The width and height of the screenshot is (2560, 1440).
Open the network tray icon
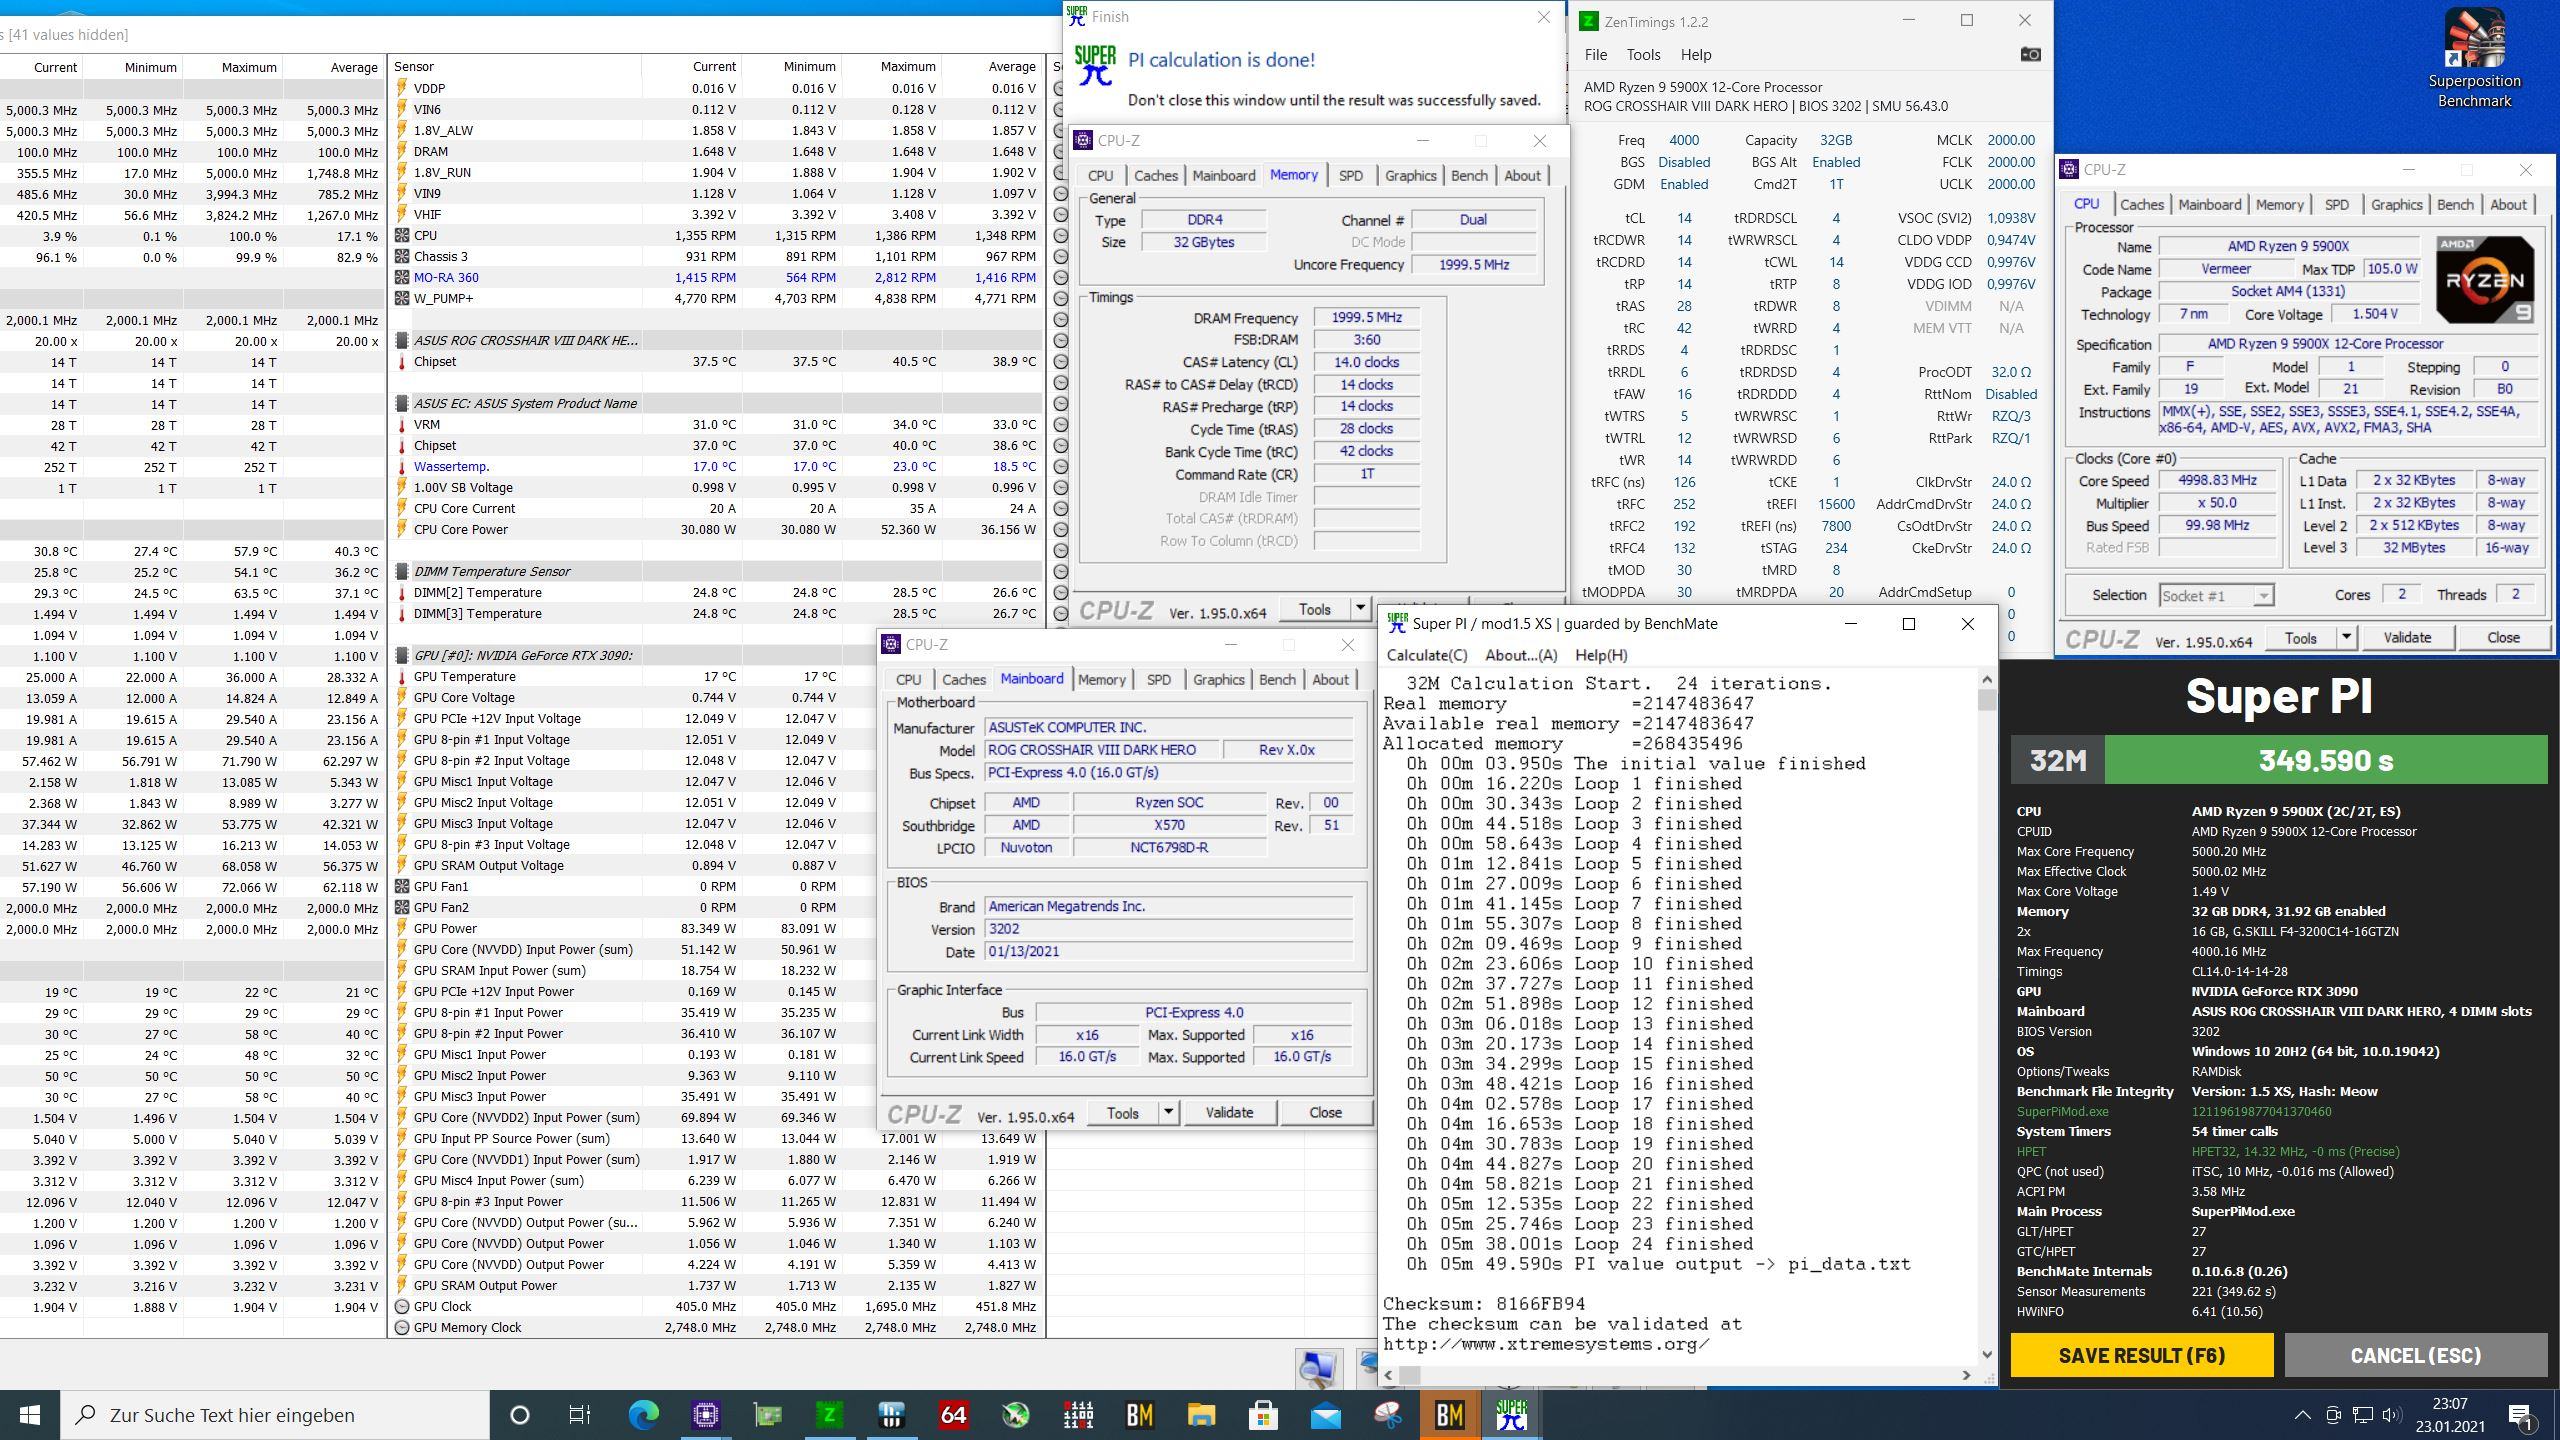click(x=2362, y=1415)
